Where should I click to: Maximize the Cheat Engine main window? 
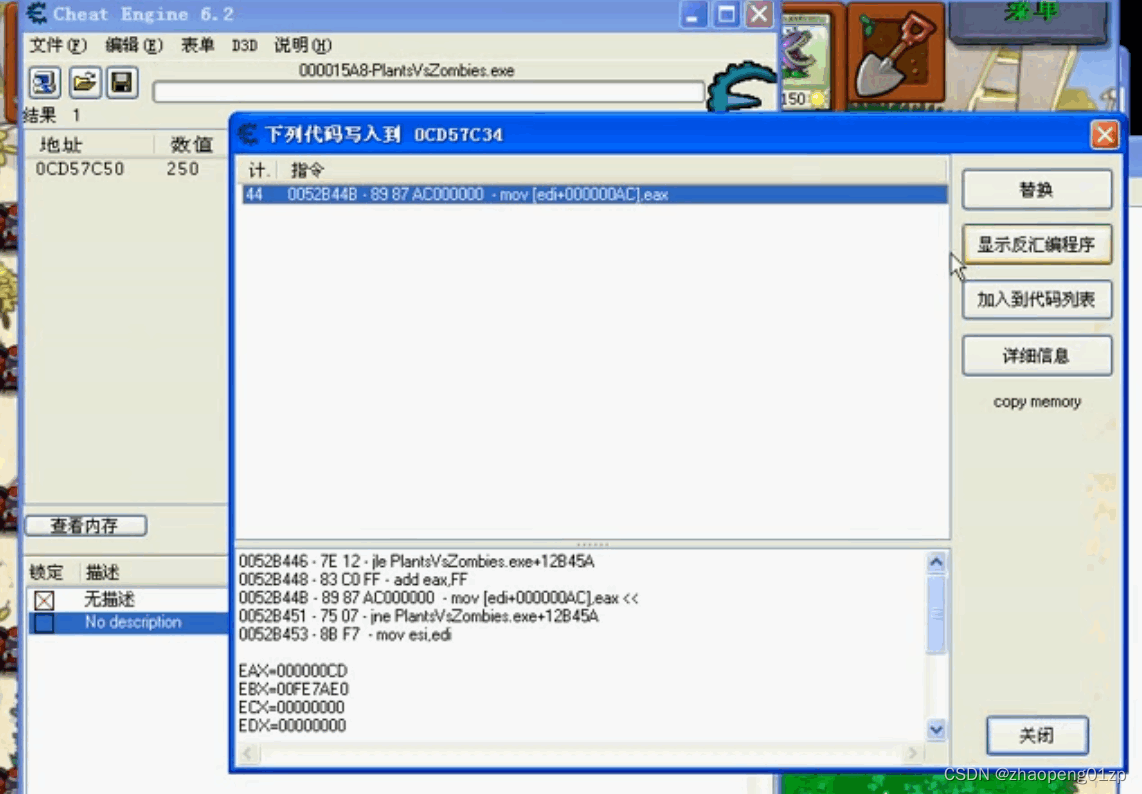[x=726, y=14]
